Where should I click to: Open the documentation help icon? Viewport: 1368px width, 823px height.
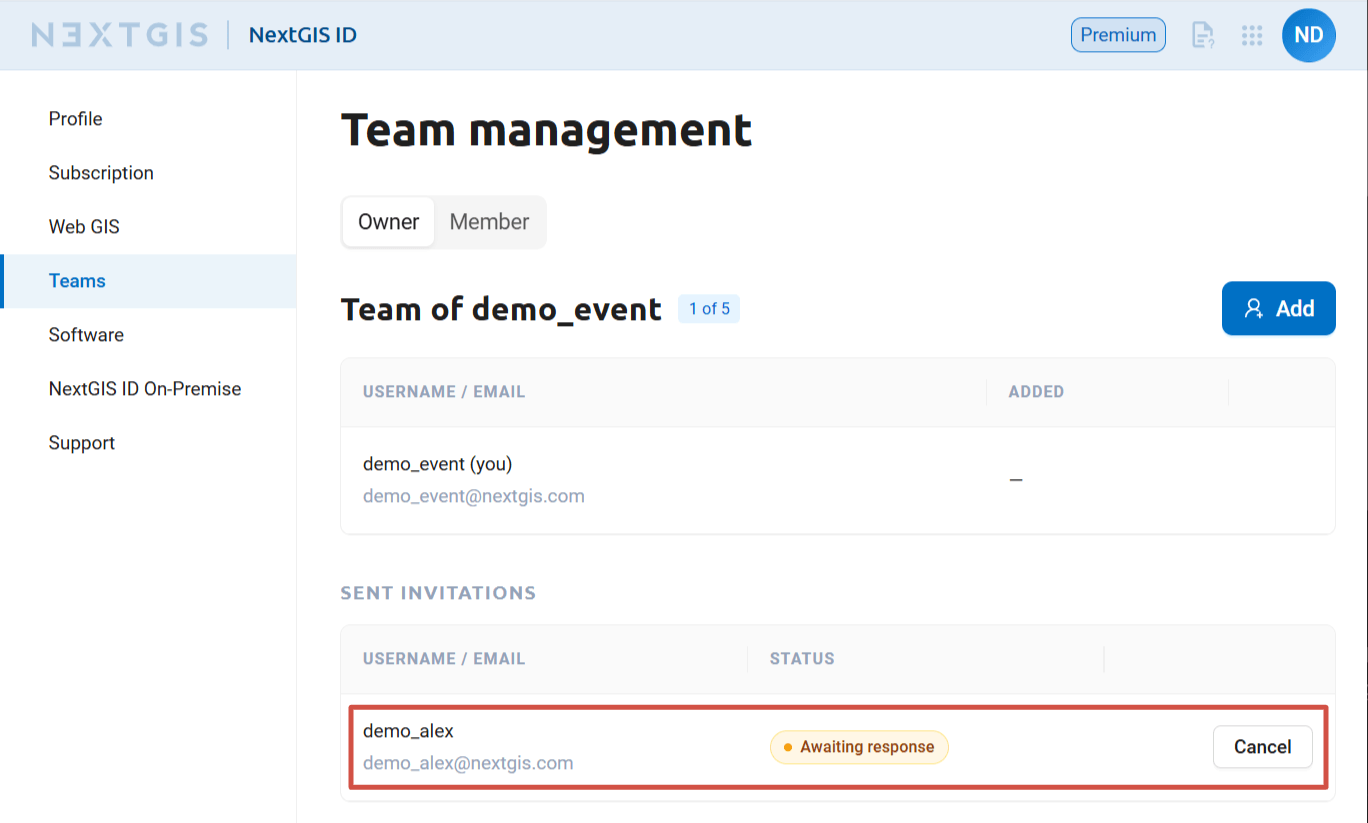1203,35
